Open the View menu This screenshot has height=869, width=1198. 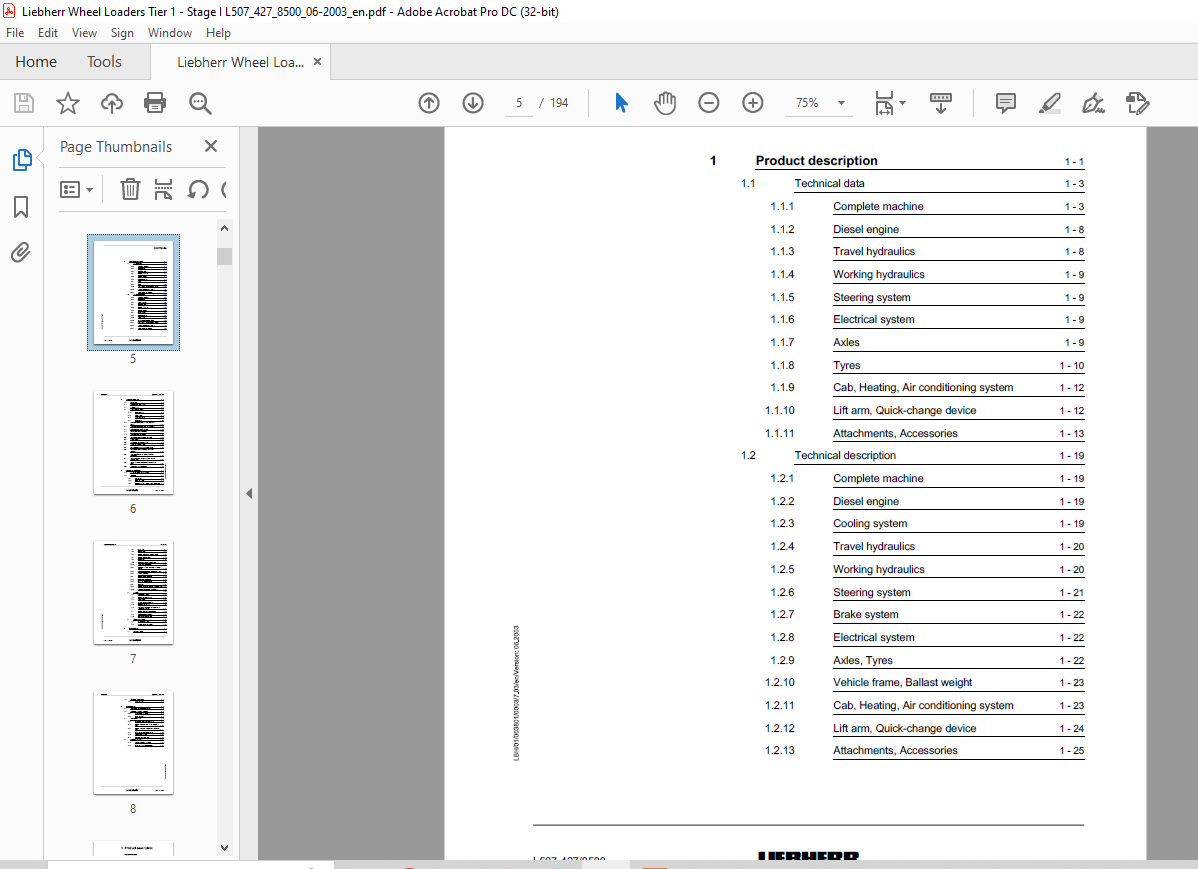tap(84, 33)
